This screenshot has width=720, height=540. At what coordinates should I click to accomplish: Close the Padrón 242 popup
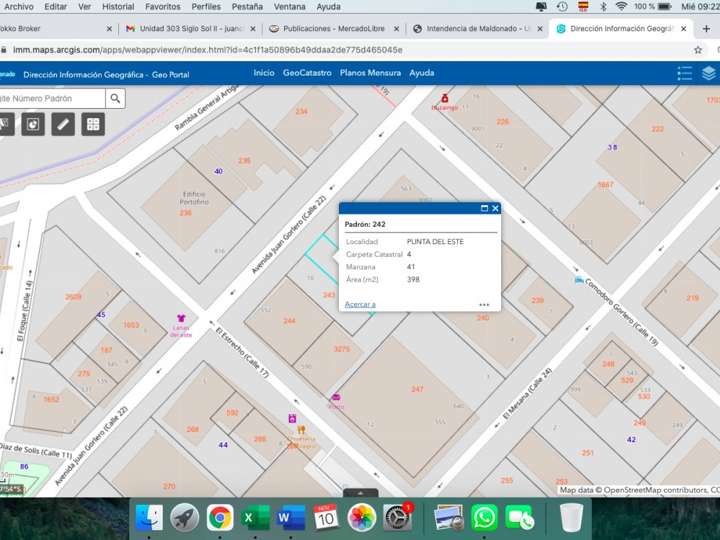tap(495, 208)
